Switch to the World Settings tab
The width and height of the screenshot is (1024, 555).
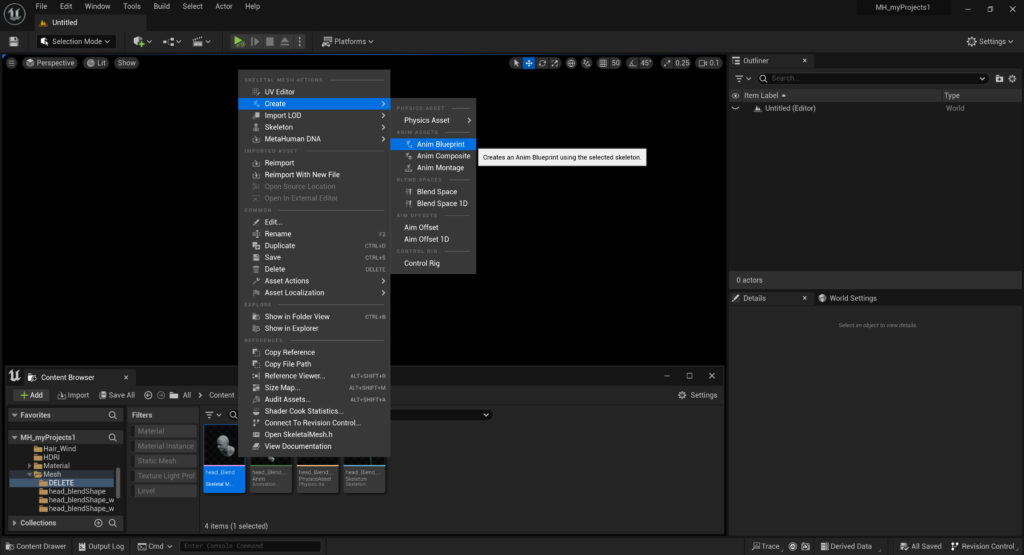[848, 298]
